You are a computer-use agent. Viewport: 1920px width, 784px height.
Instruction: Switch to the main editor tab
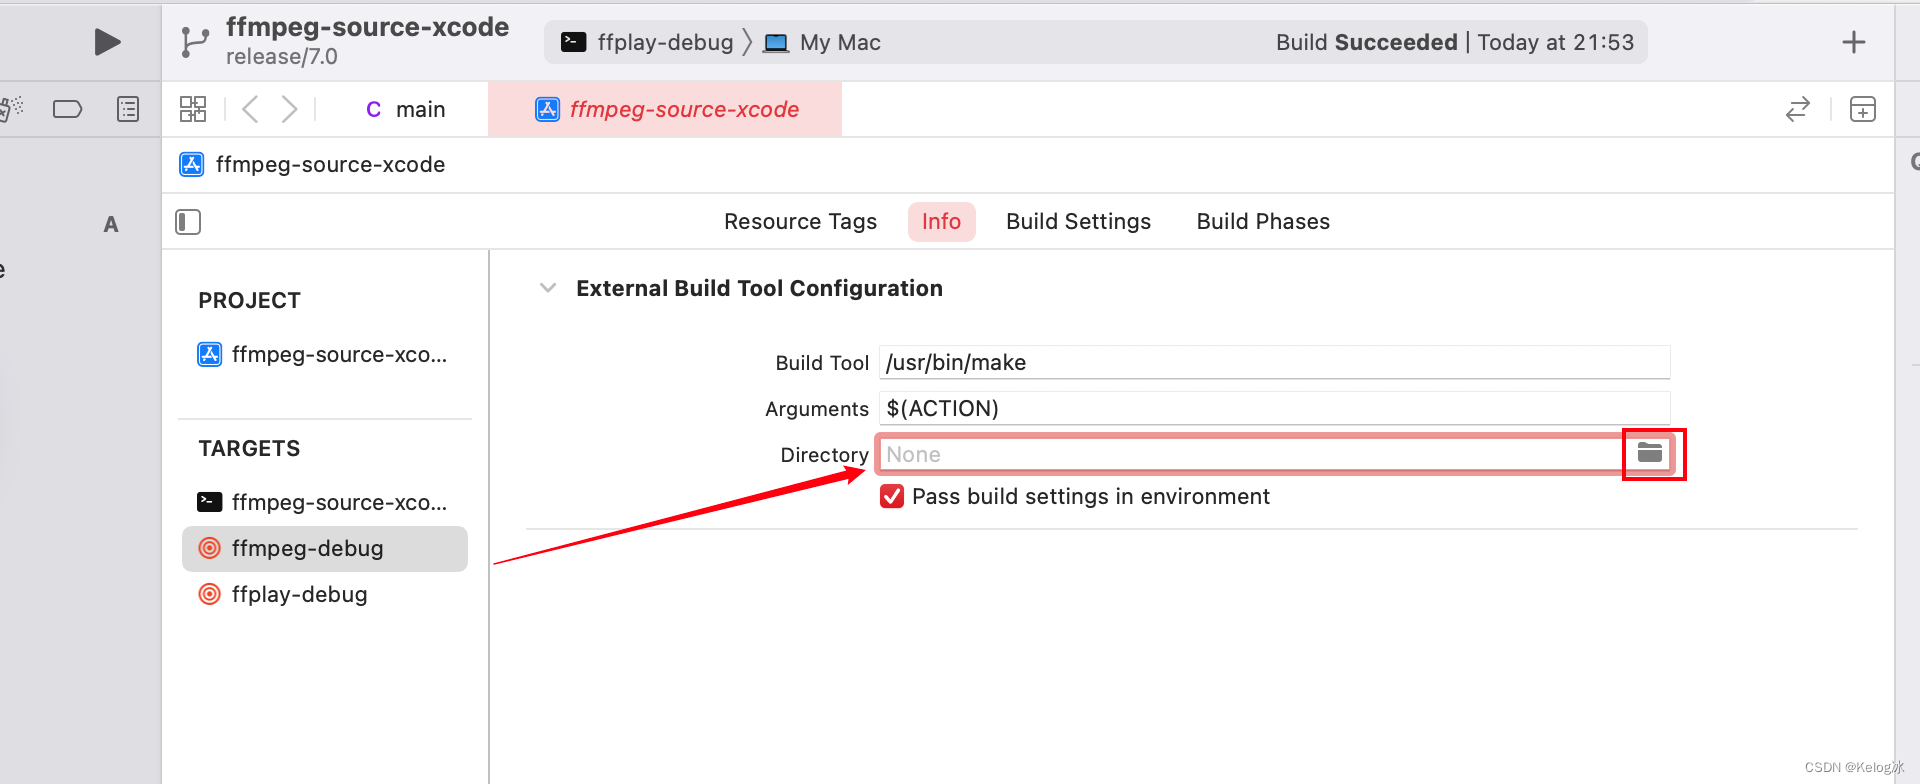405,109
